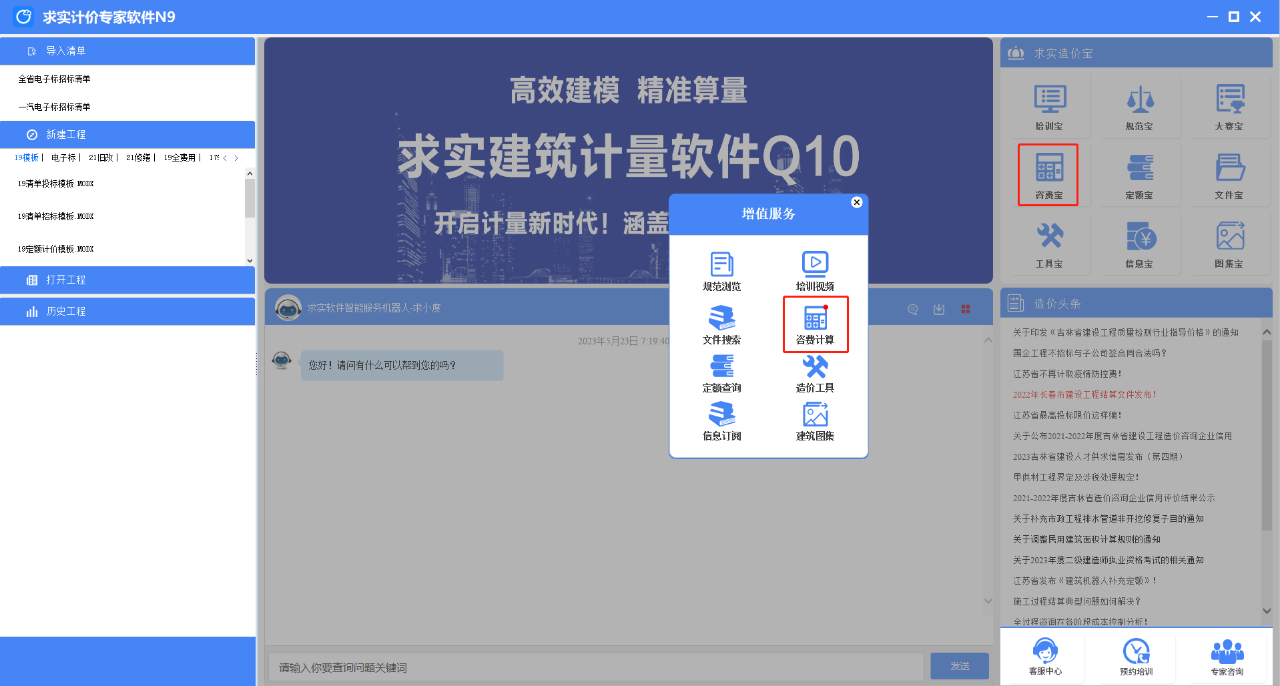Maximize the 求实计价专家软件N9 window
Viewport: 1280px width, 686px height.
pos(1234,17)
